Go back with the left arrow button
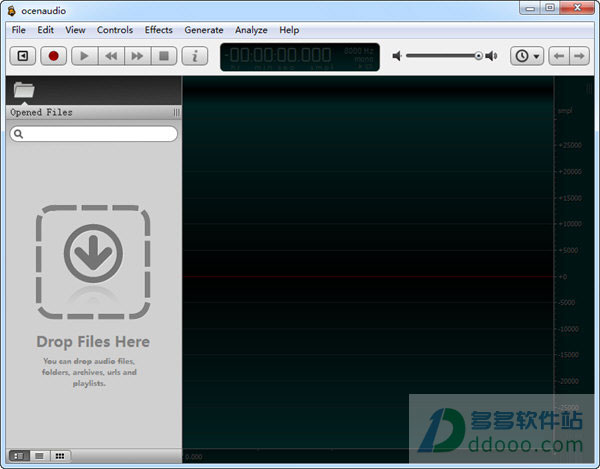This screenshot has height=469, width=600. pyautogui.click(x=559, y=56)
